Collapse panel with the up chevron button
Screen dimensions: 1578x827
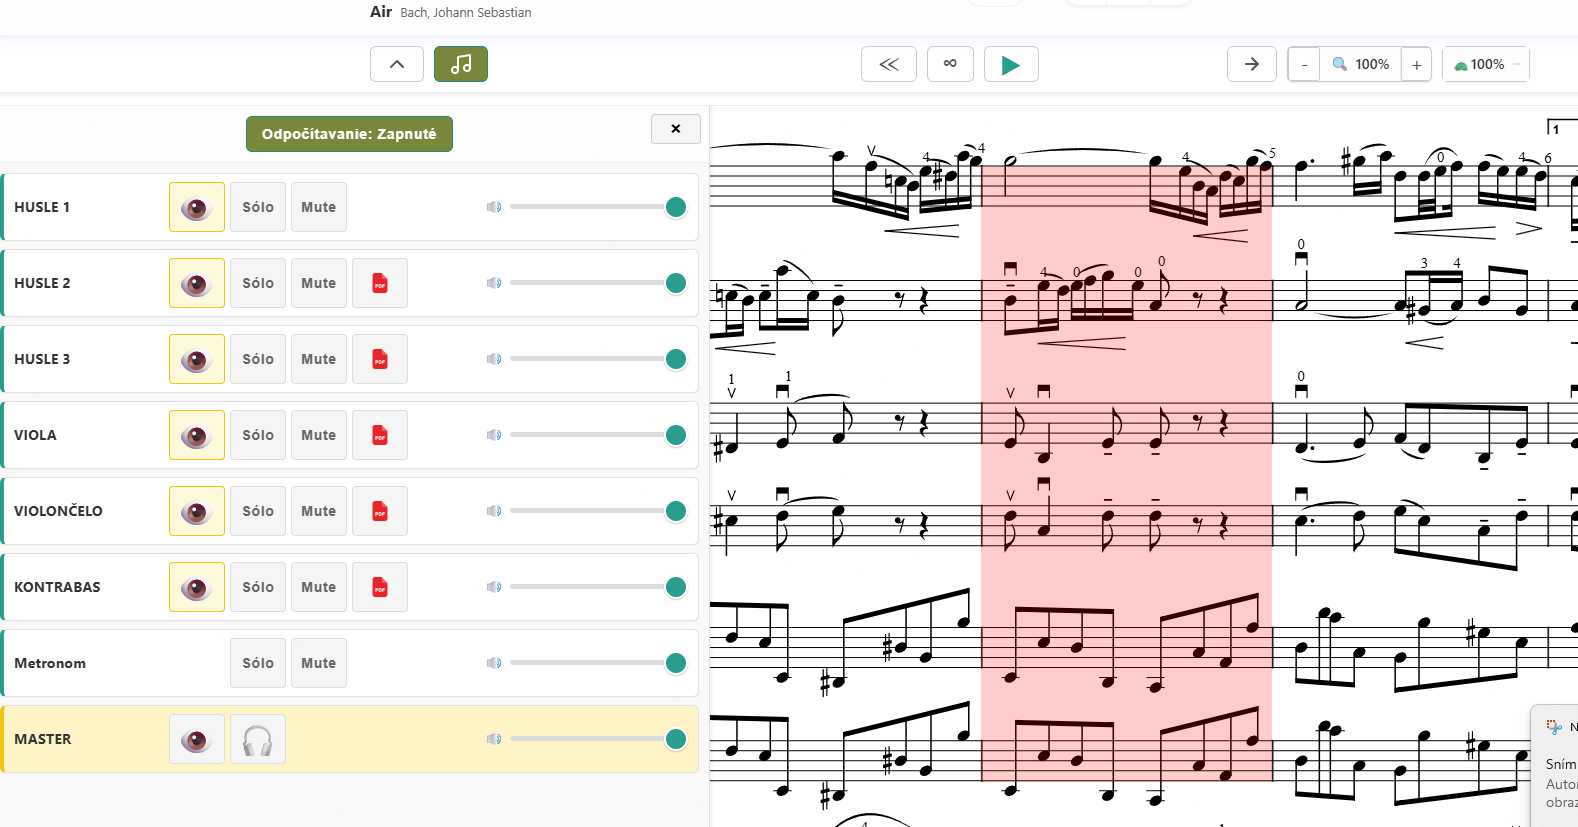pyautogui.click(x=397, y=64)
